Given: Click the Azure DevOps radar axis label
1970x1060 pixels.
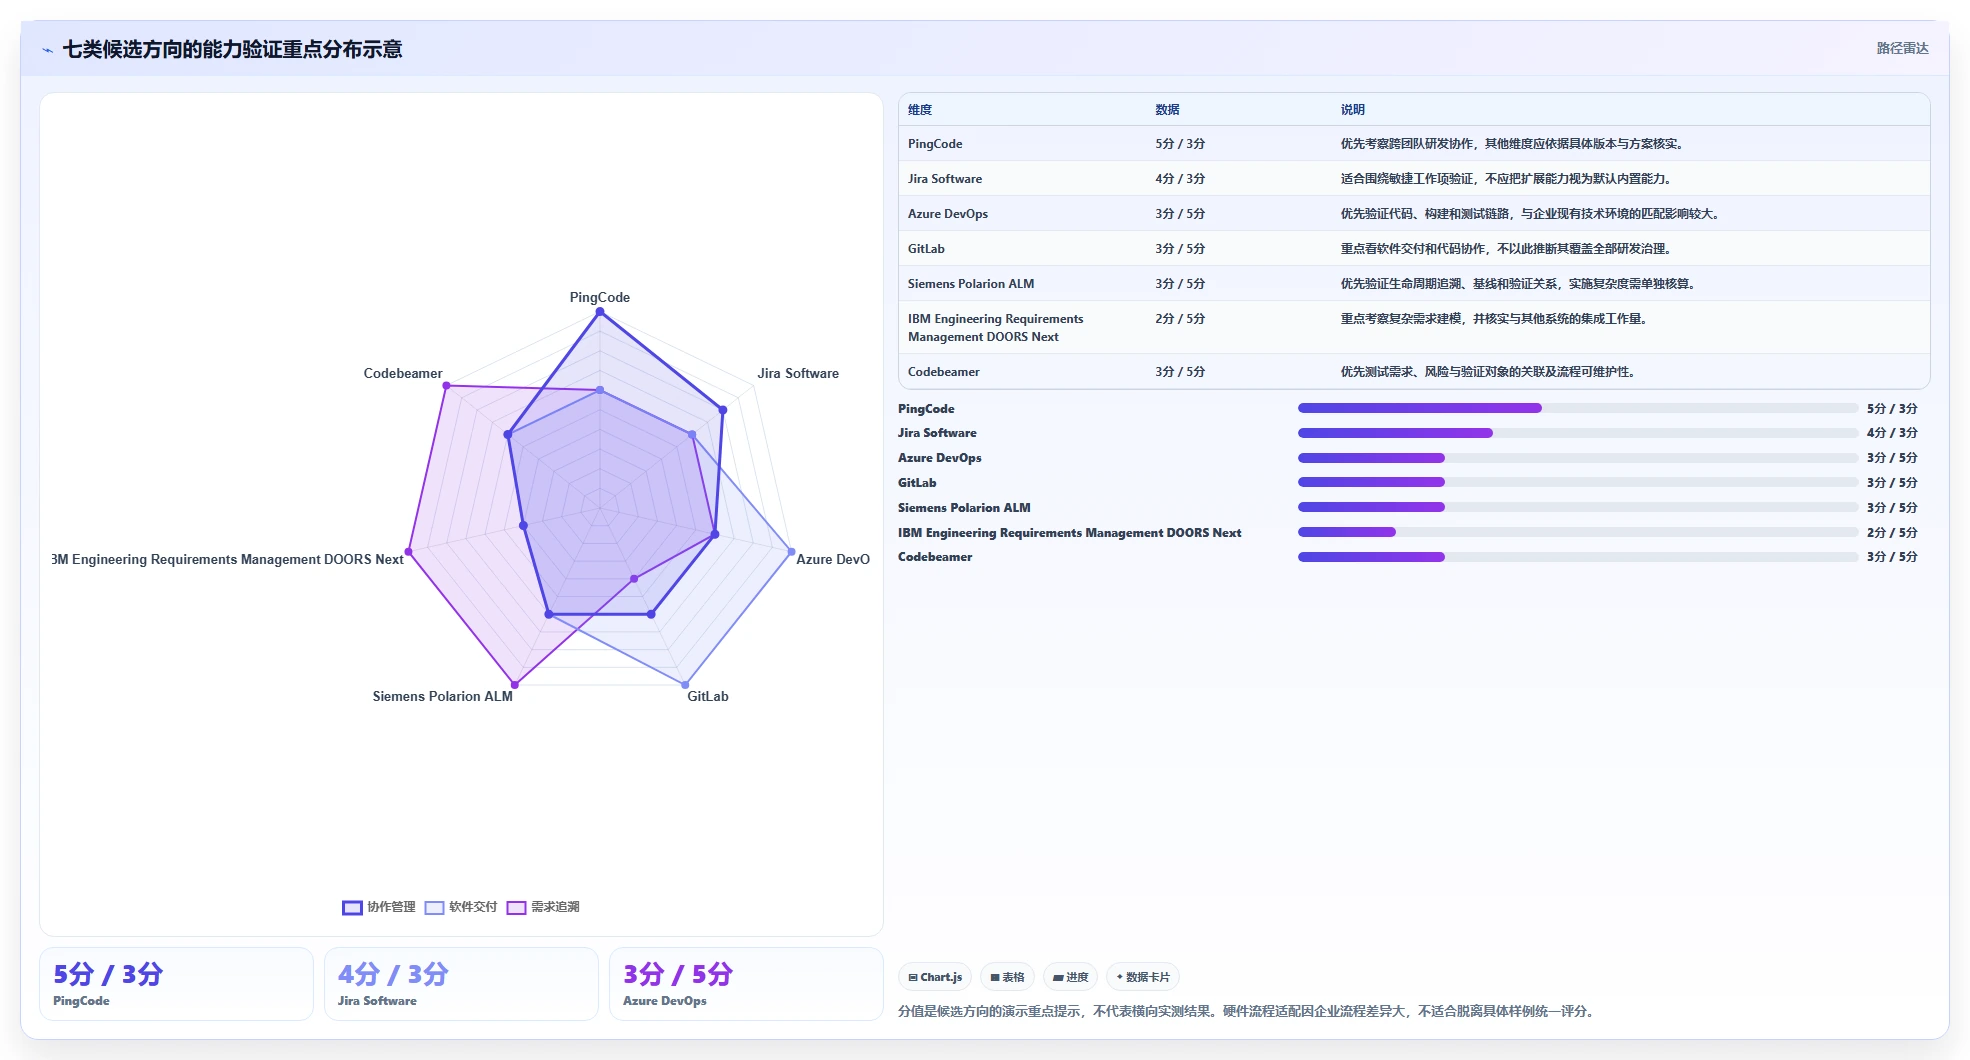Looking at the screenshot, I should pyautogui.click(x=833, y=559).
